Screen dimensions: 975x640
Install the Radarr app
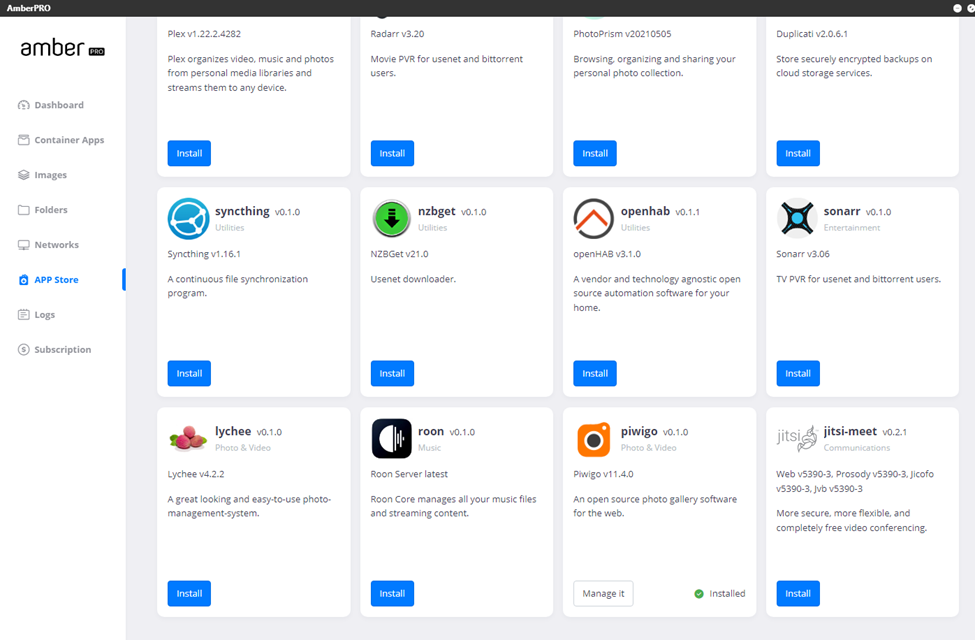392,154
